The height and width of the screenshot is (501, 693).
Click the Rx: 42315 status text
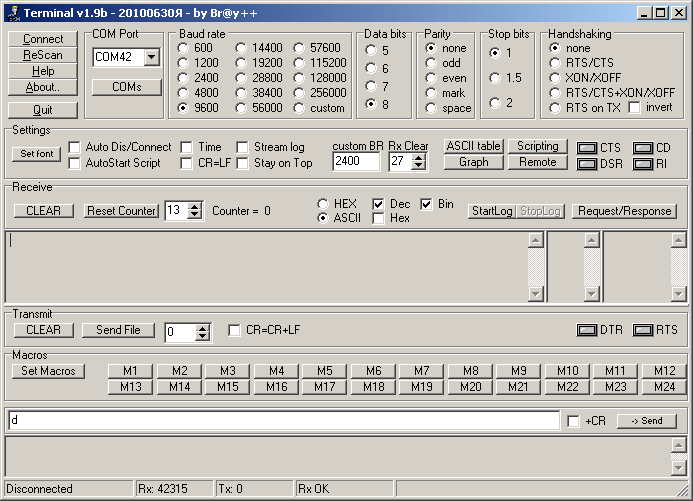point(163,489)
